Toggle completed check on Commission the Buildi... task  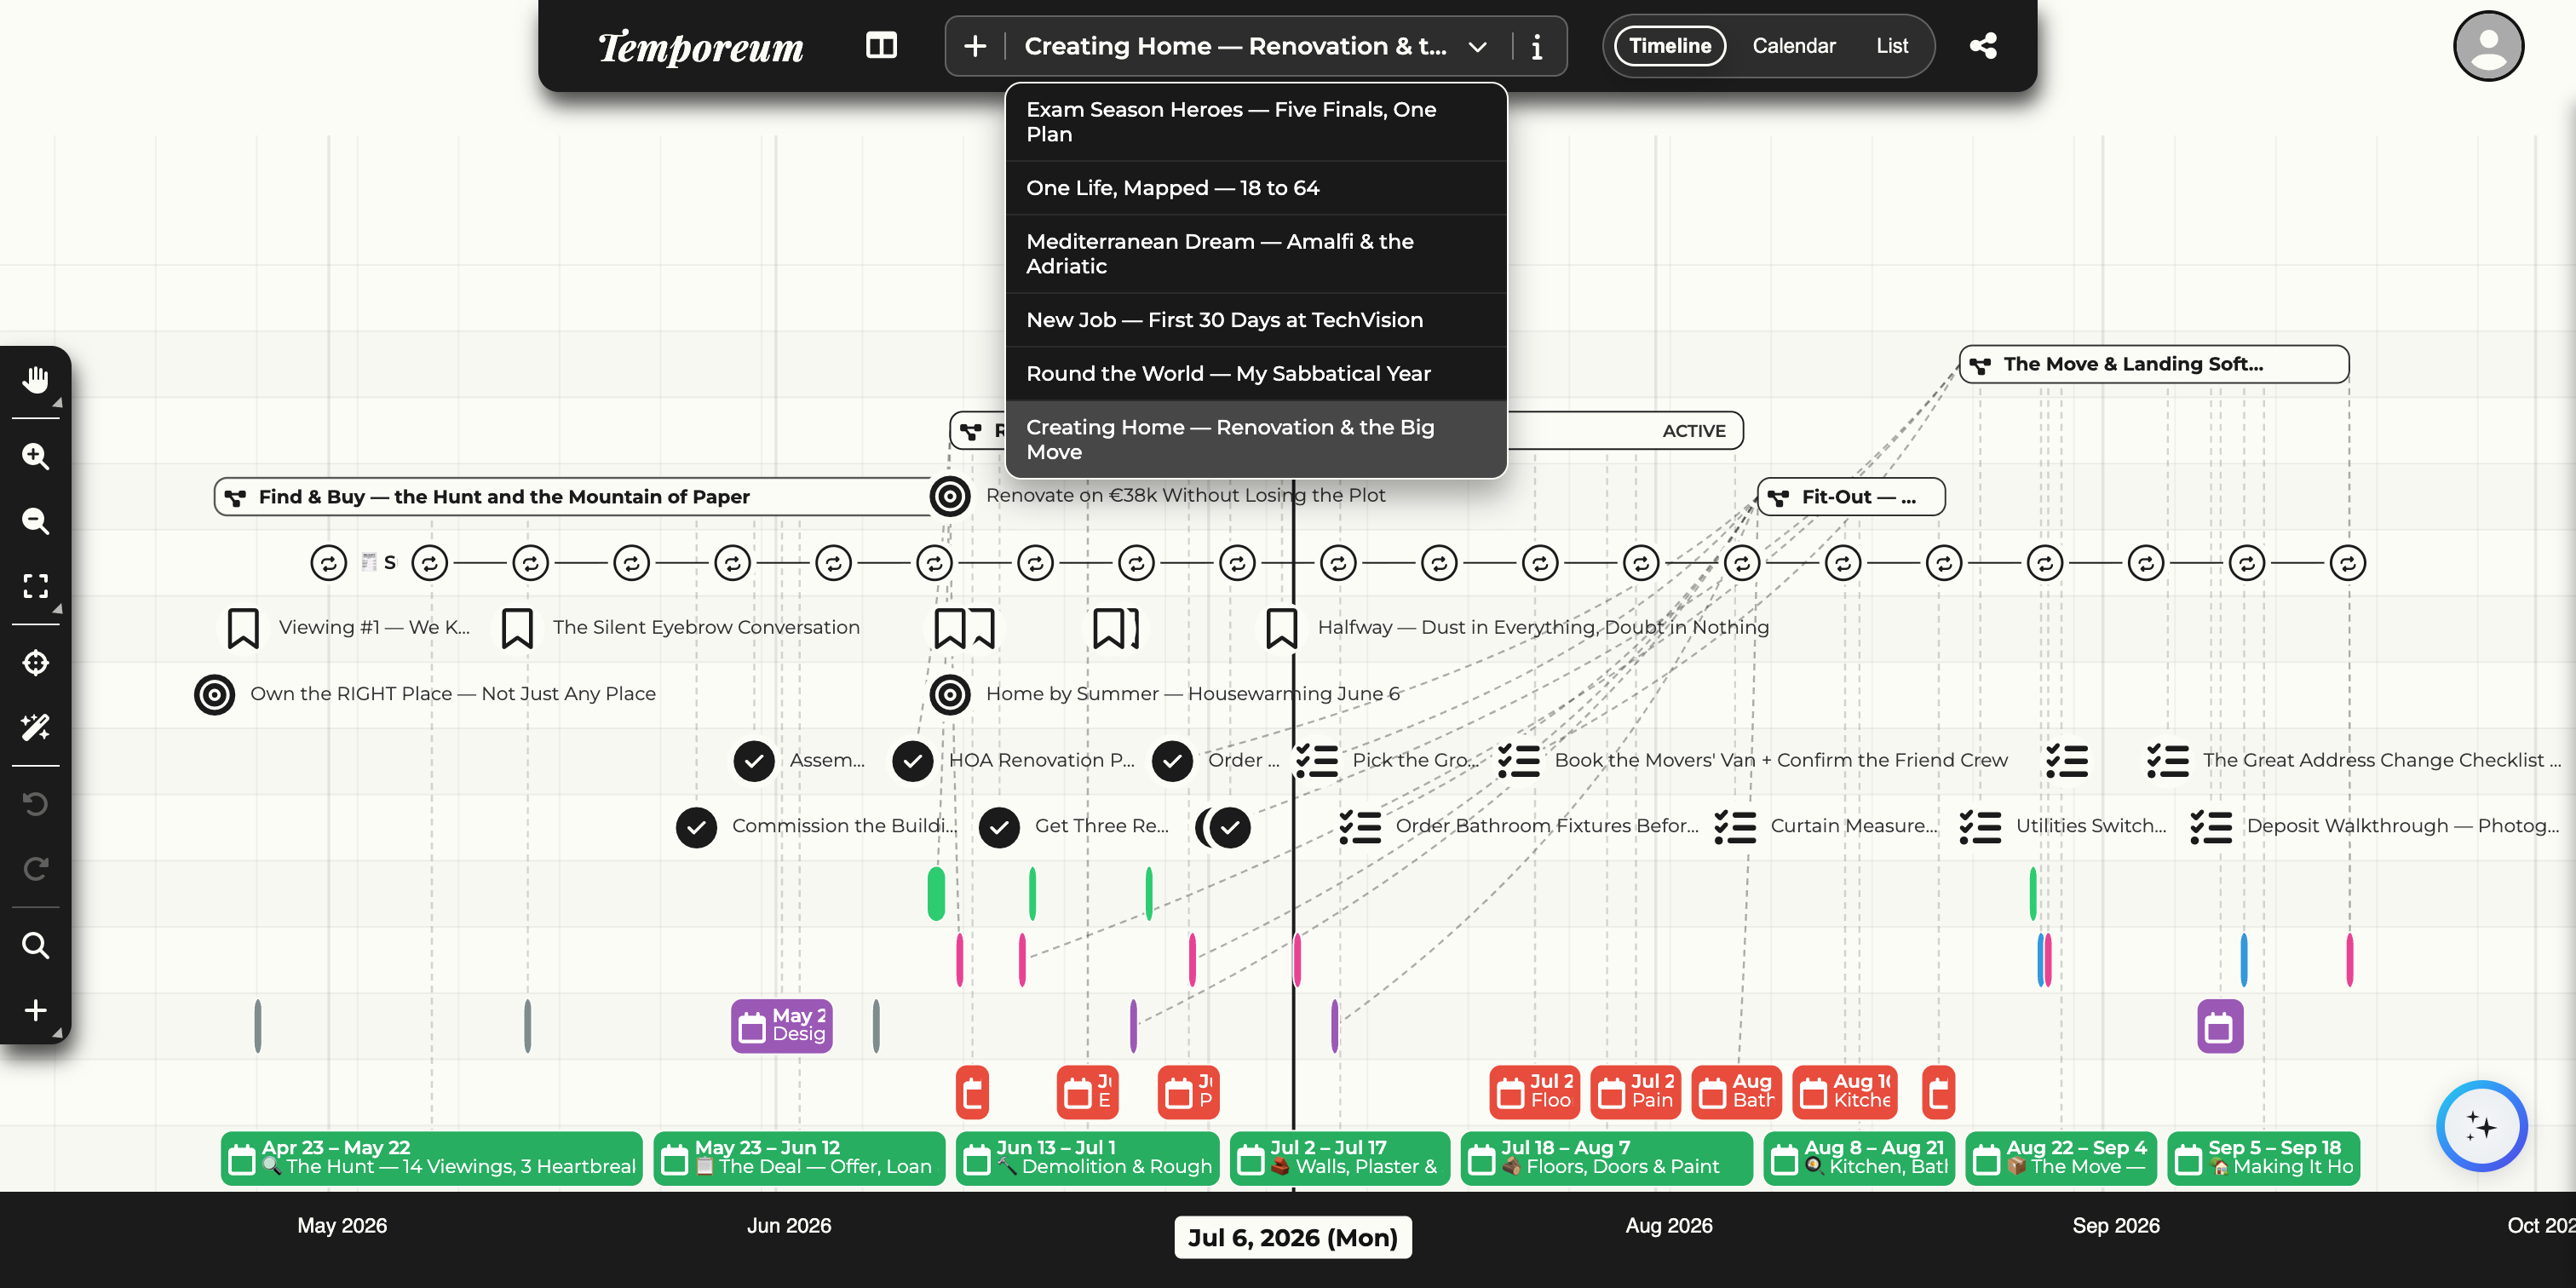click(x=696, y=827)
